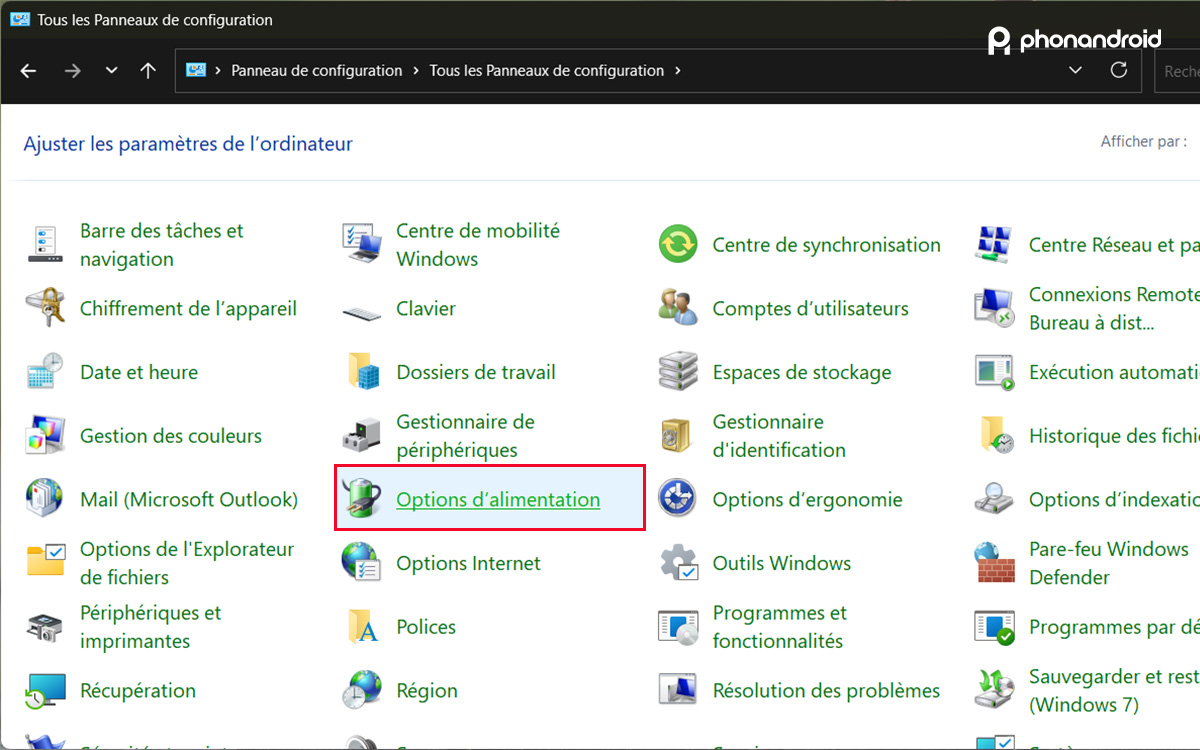Open the address bar history dropdown

point(1076,71)
